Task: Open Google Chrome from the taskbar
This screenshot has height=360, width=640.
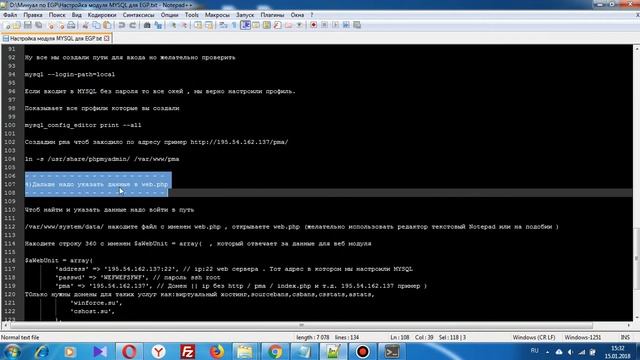Action: point(275,351)
